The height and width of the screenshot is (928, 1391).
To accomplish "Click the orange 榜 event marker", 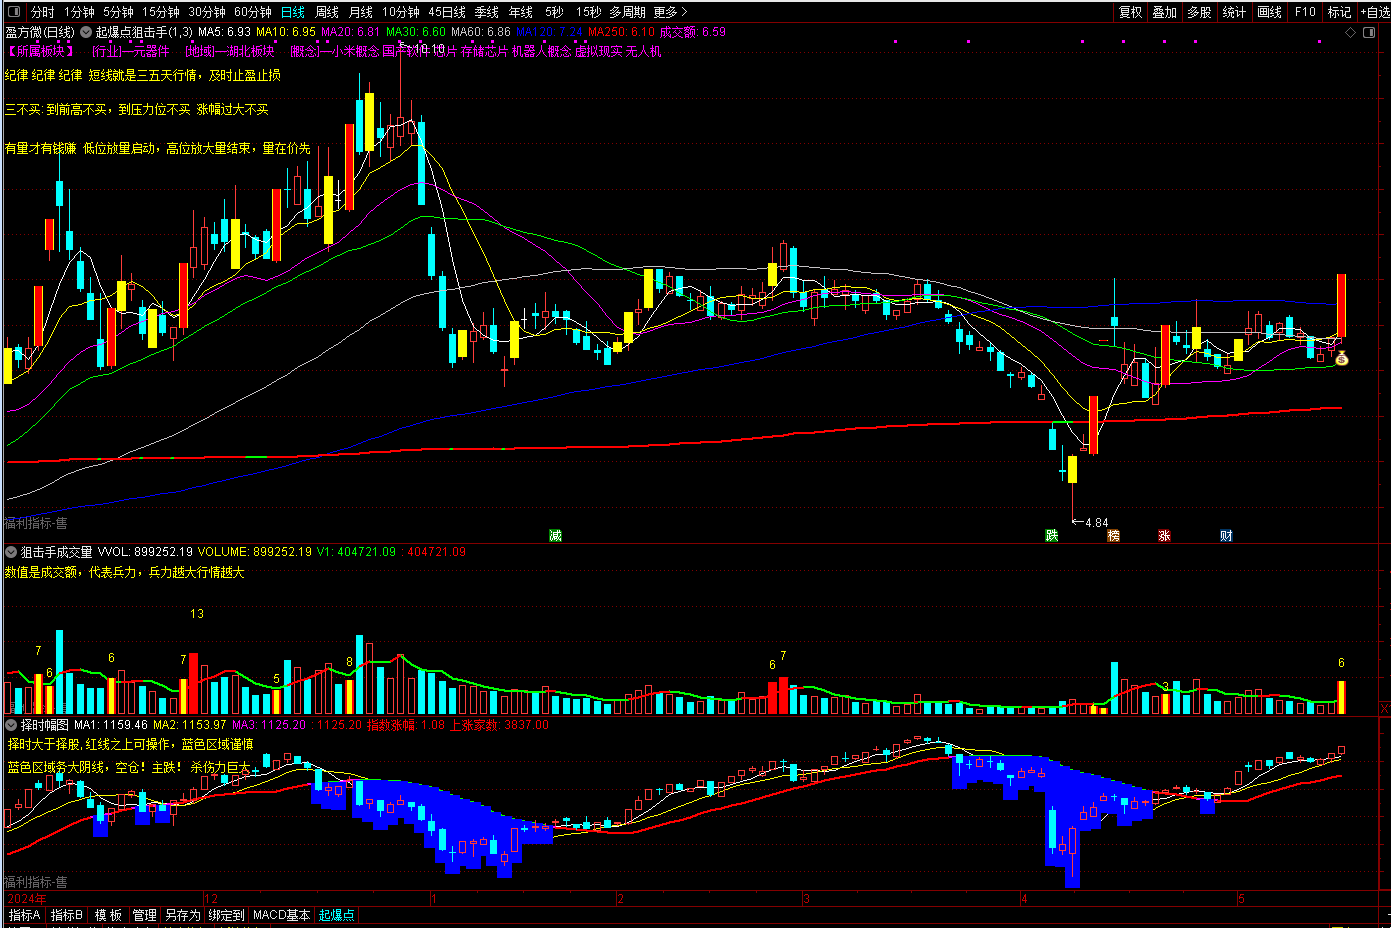I will [x=1113, y=536].
